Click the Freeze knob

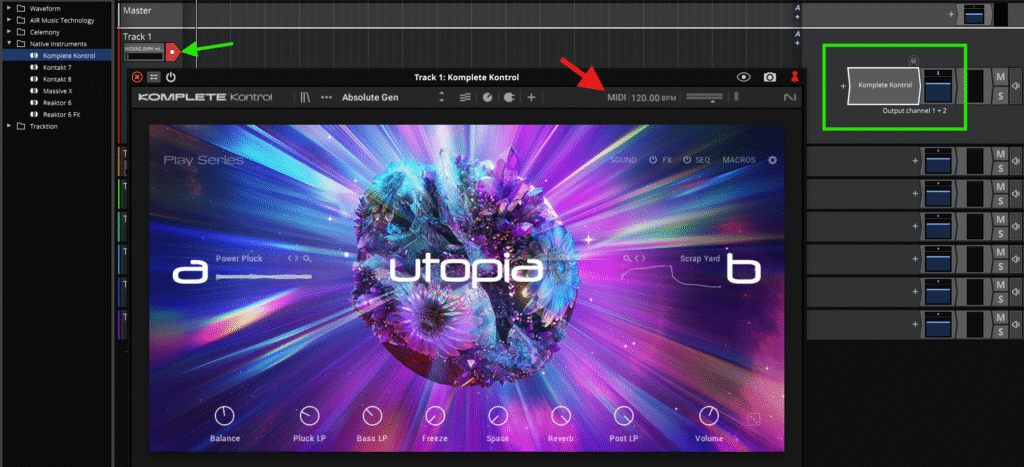click(x=435, y=415)
